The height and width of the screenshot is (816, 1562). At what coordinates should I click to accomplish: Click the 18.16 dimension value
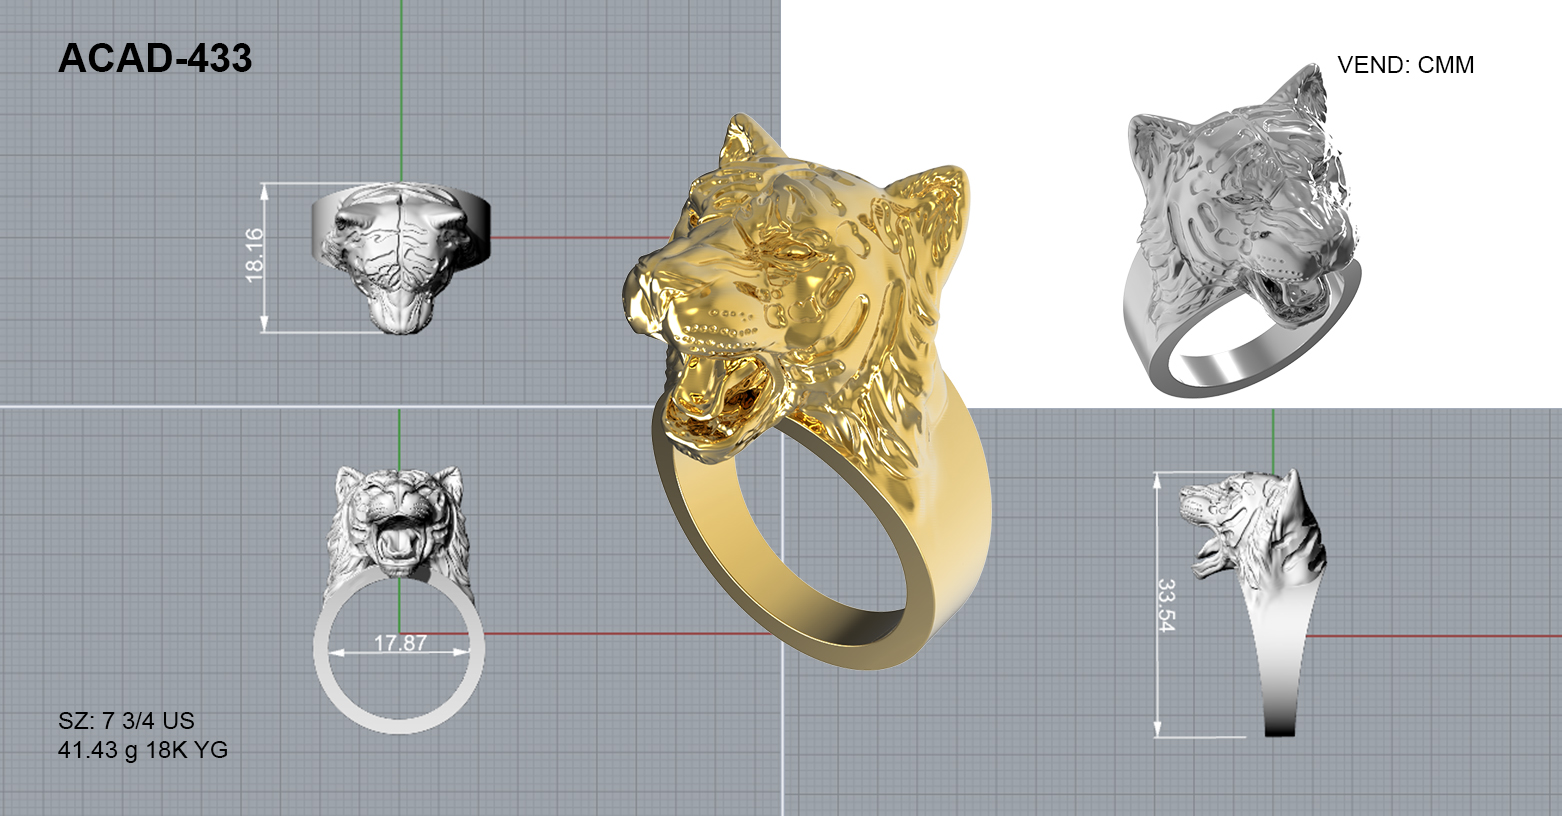254,254
